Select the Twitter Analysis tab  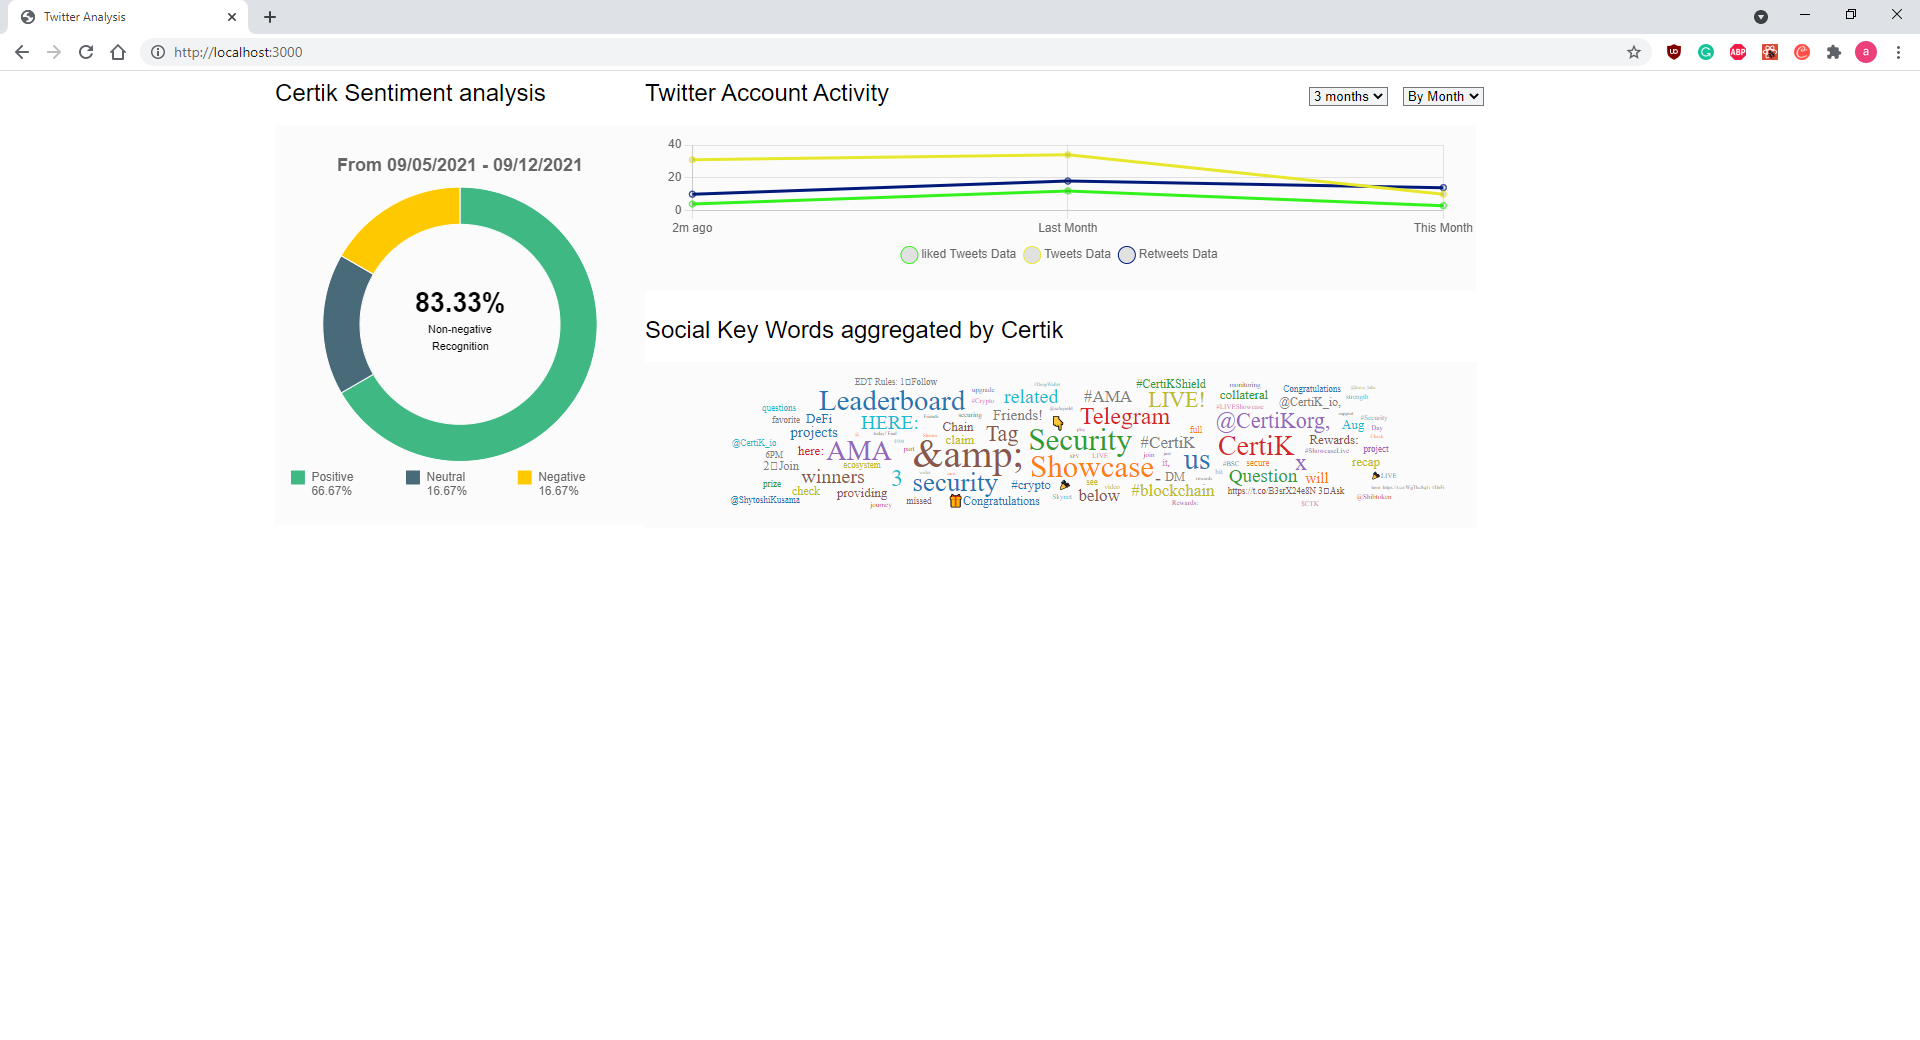(x=128, y=17)
